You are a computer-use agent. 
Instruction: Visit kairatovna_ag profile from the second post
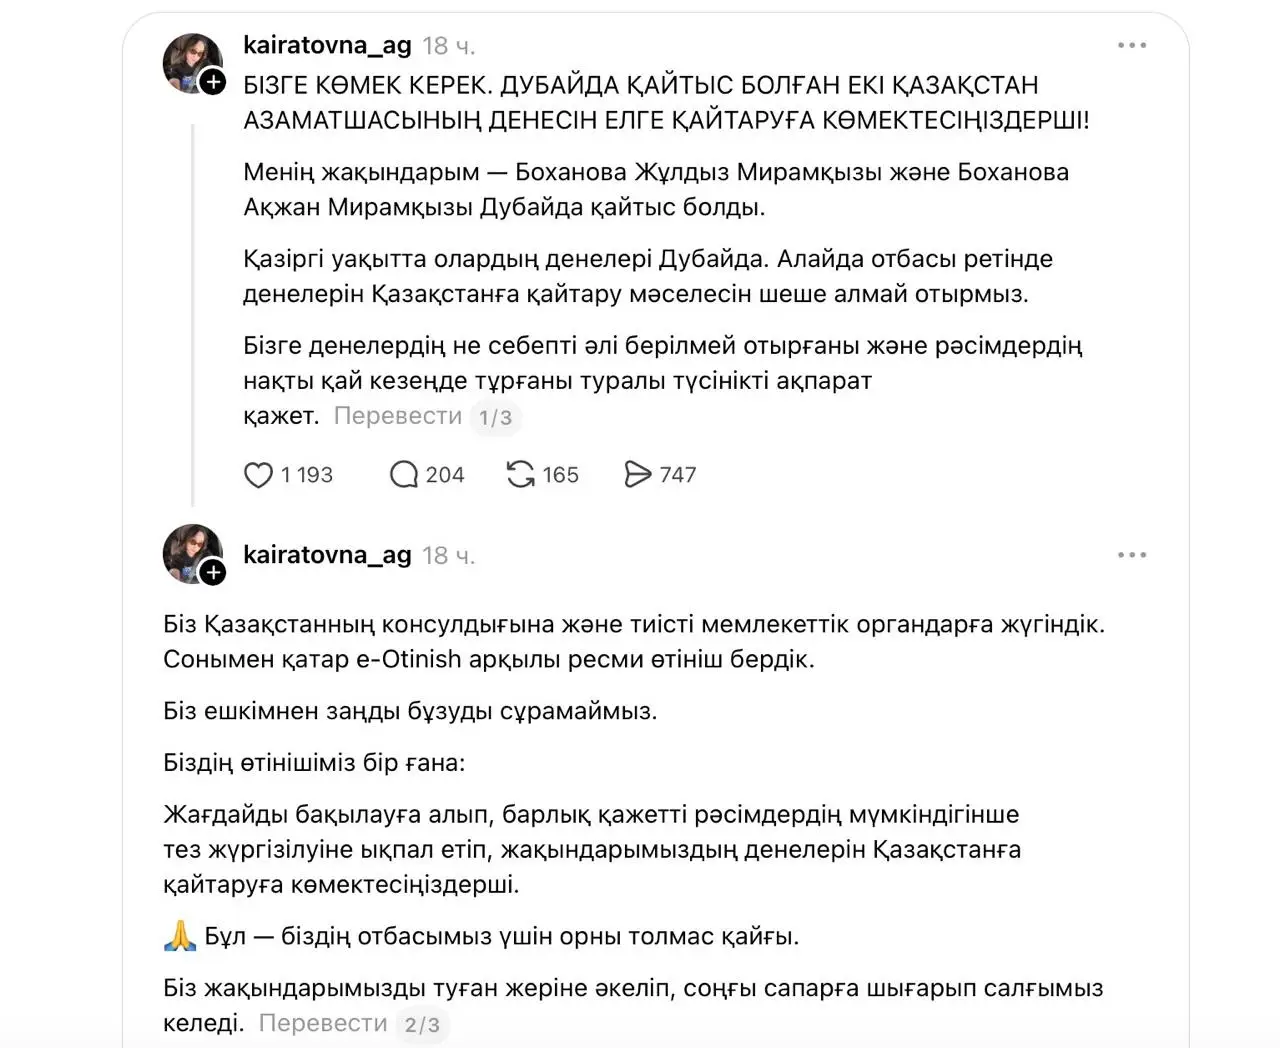point(327,555)
